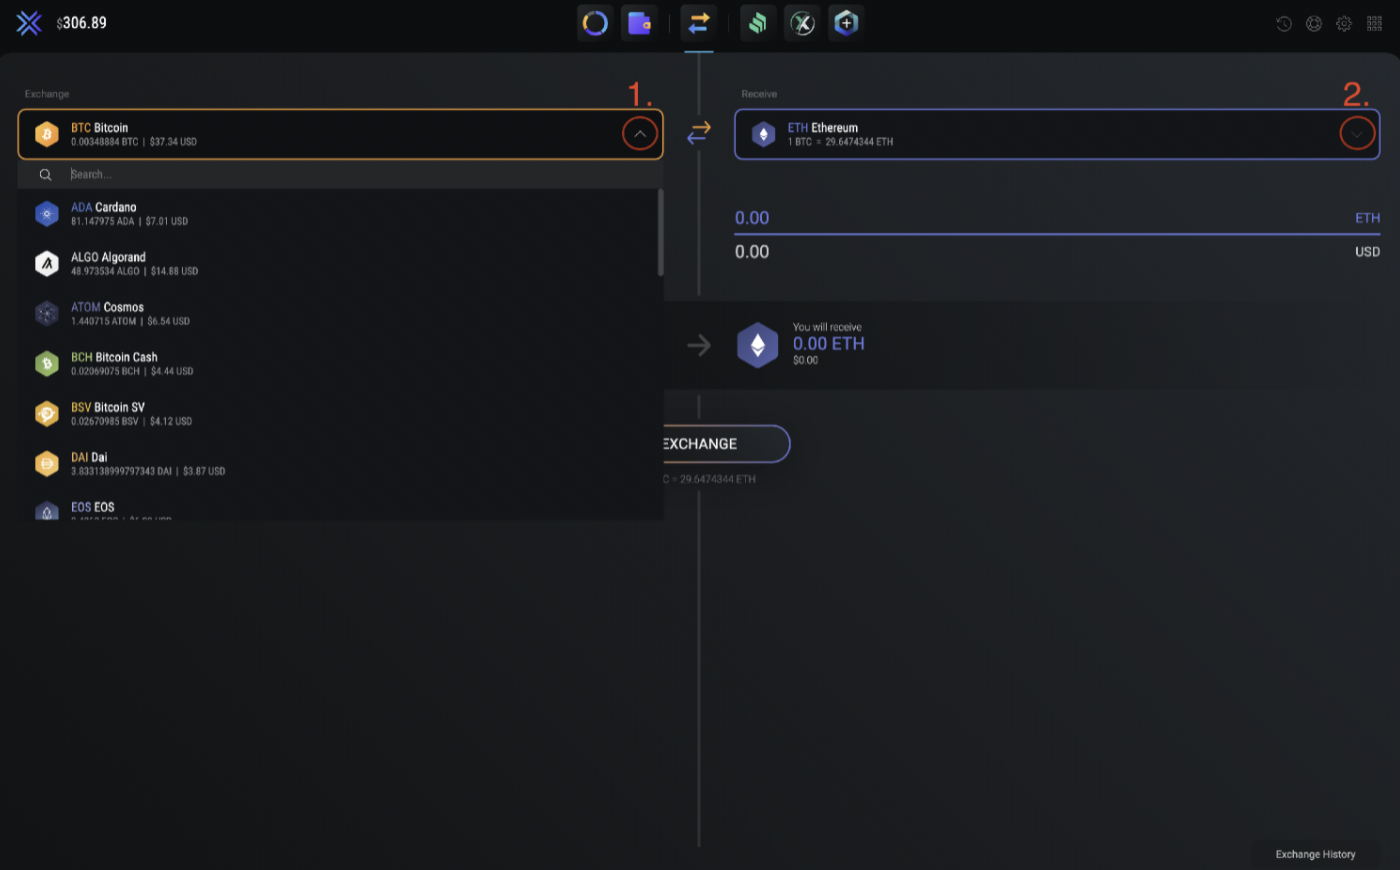
Task: Click the Bitcoin icon in Exchange selector
Action: click(47, 134)
